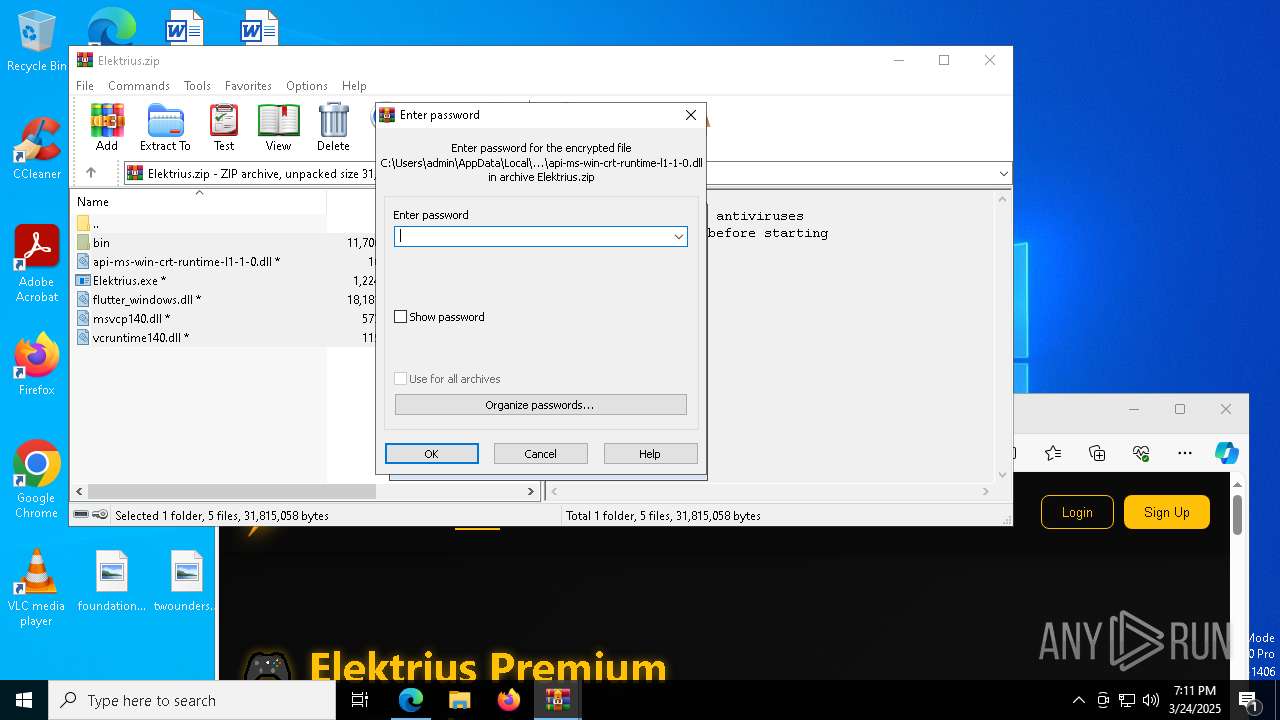Image resolution: width=1280 pixels, height=720 pixels.
Task: Open the Help menu in WinRAR
Action: point(354,86)
